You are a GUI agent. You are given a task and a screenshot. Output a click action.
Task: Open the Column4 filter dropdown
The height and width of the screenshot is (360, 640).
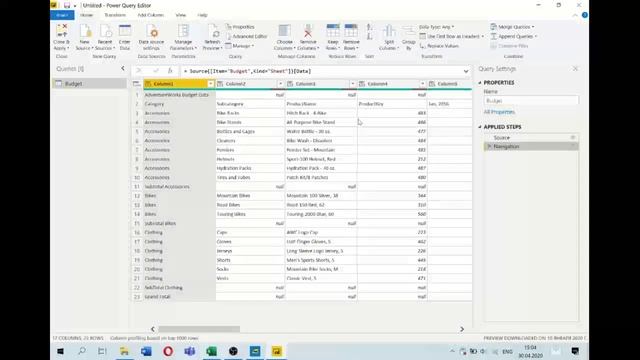[422, 84]
